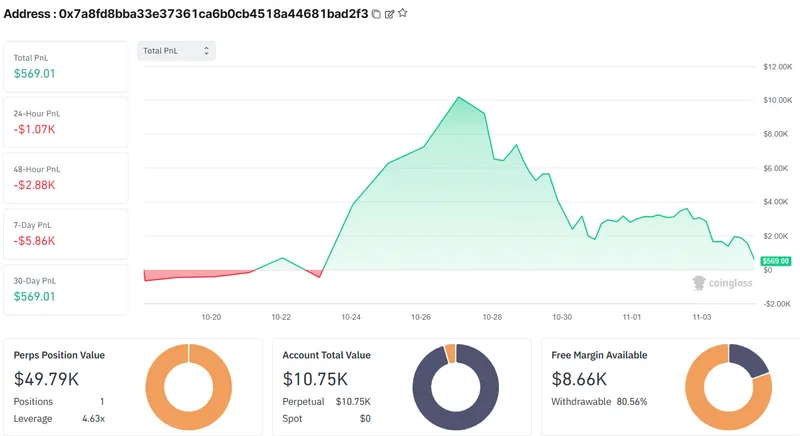Click the Free Margin Available donut chart
The image size is (800, 436).
click(x=728, y=386)
